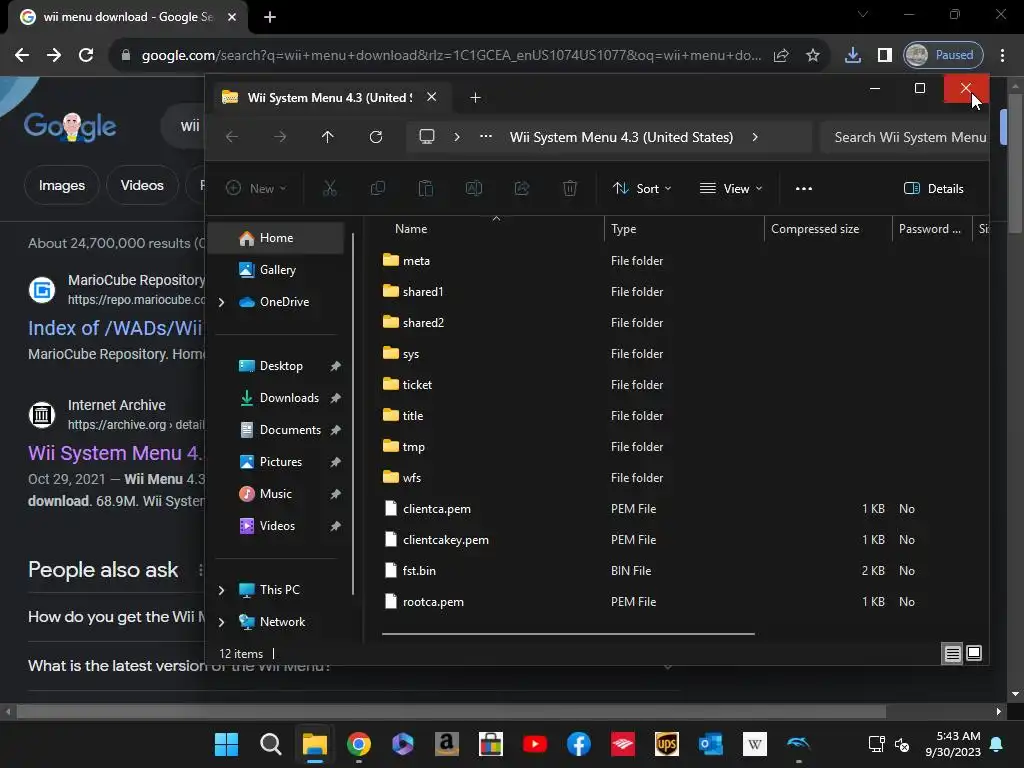1024x768 pixels.
Task: Select the rootca.pem file
Action: coord(433,602)
